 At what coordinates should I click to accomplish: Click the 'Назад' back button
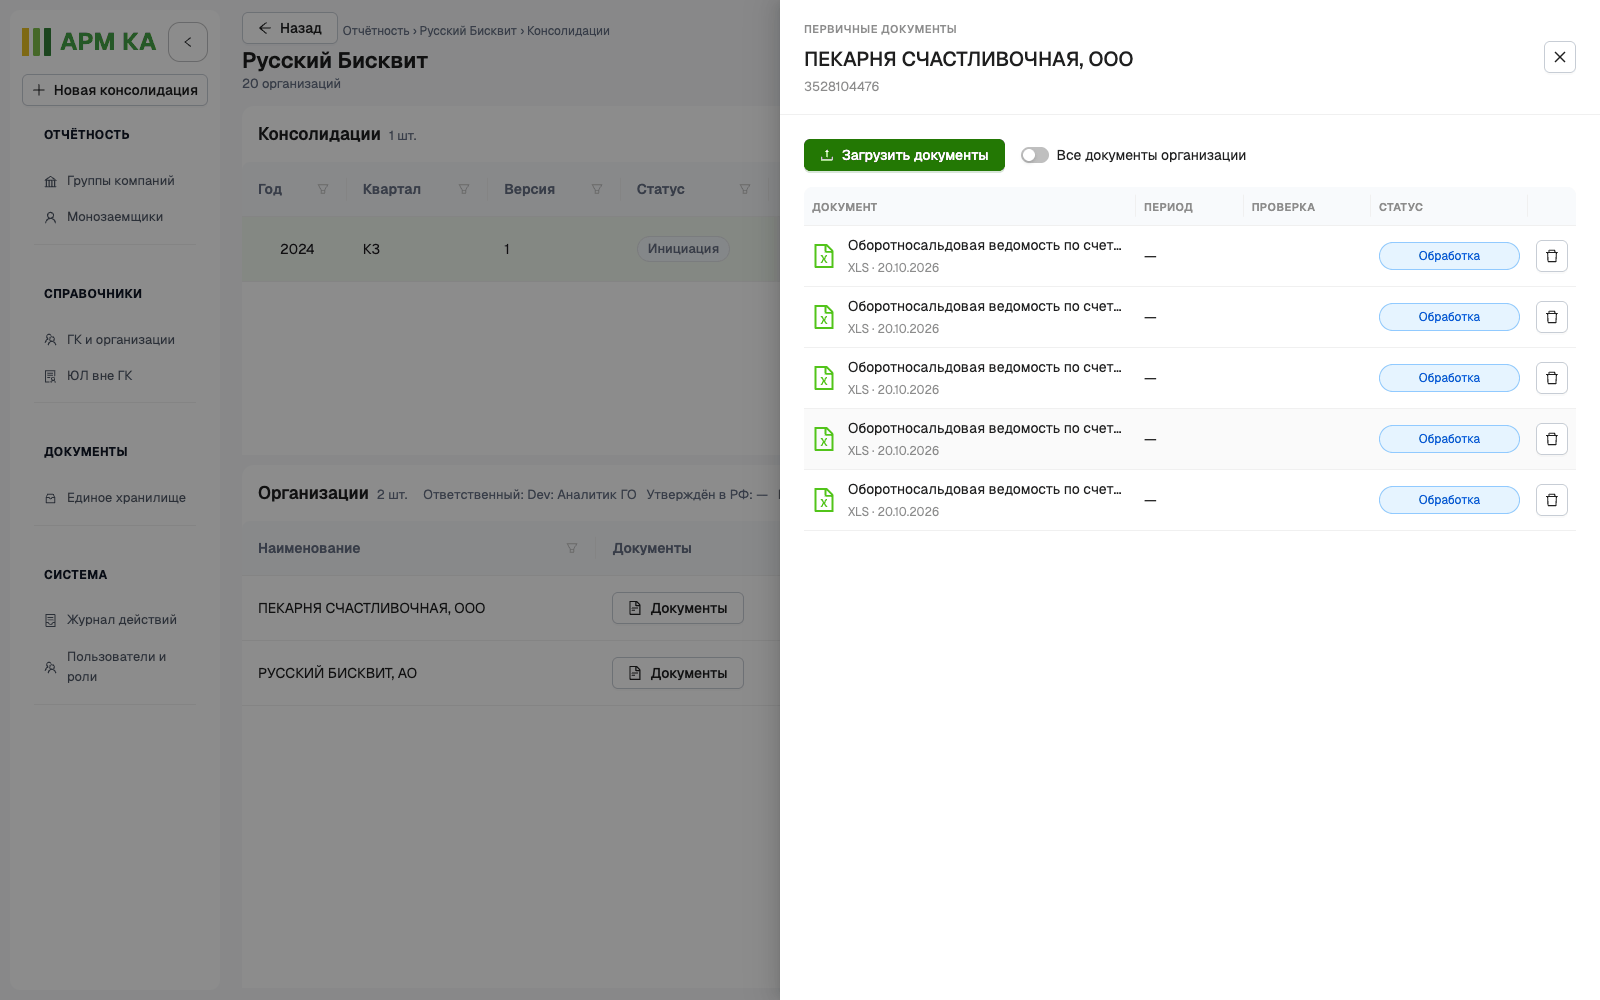click(290, 28)
